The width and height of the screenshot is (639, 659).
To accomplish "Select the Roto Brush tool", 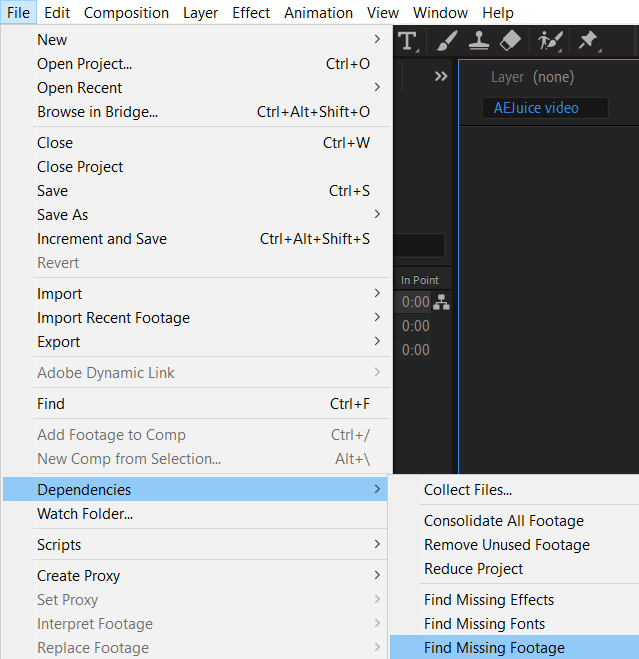I will 550,40.
